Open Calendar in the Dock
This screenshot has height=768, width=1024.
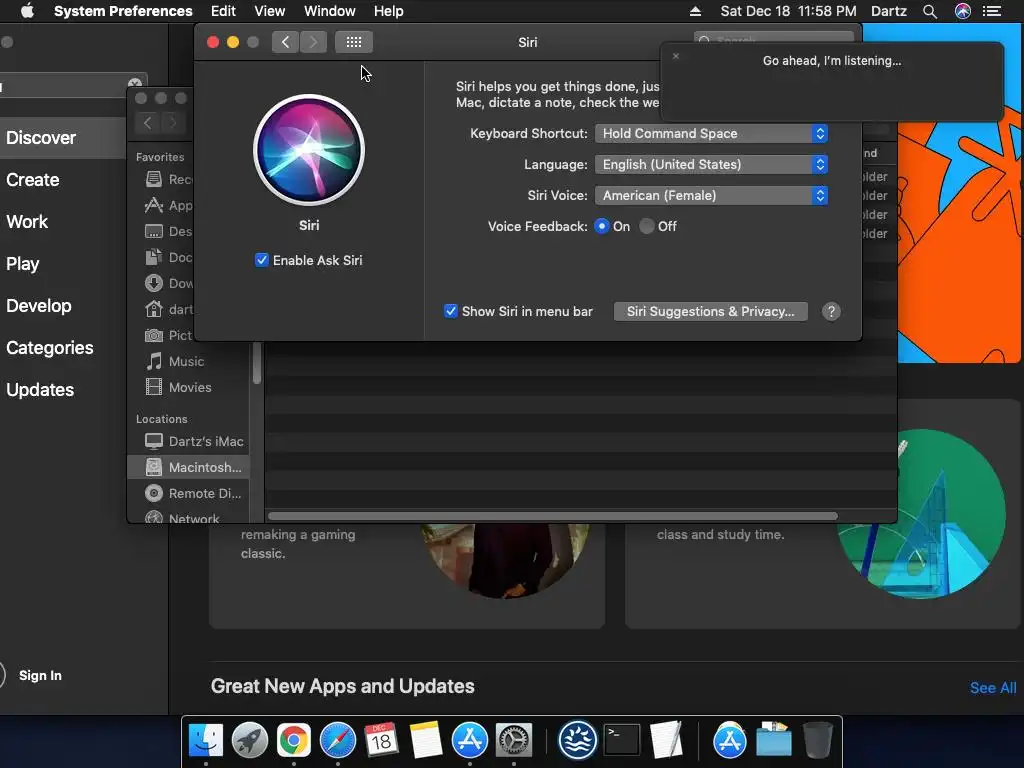click(381, 740)
